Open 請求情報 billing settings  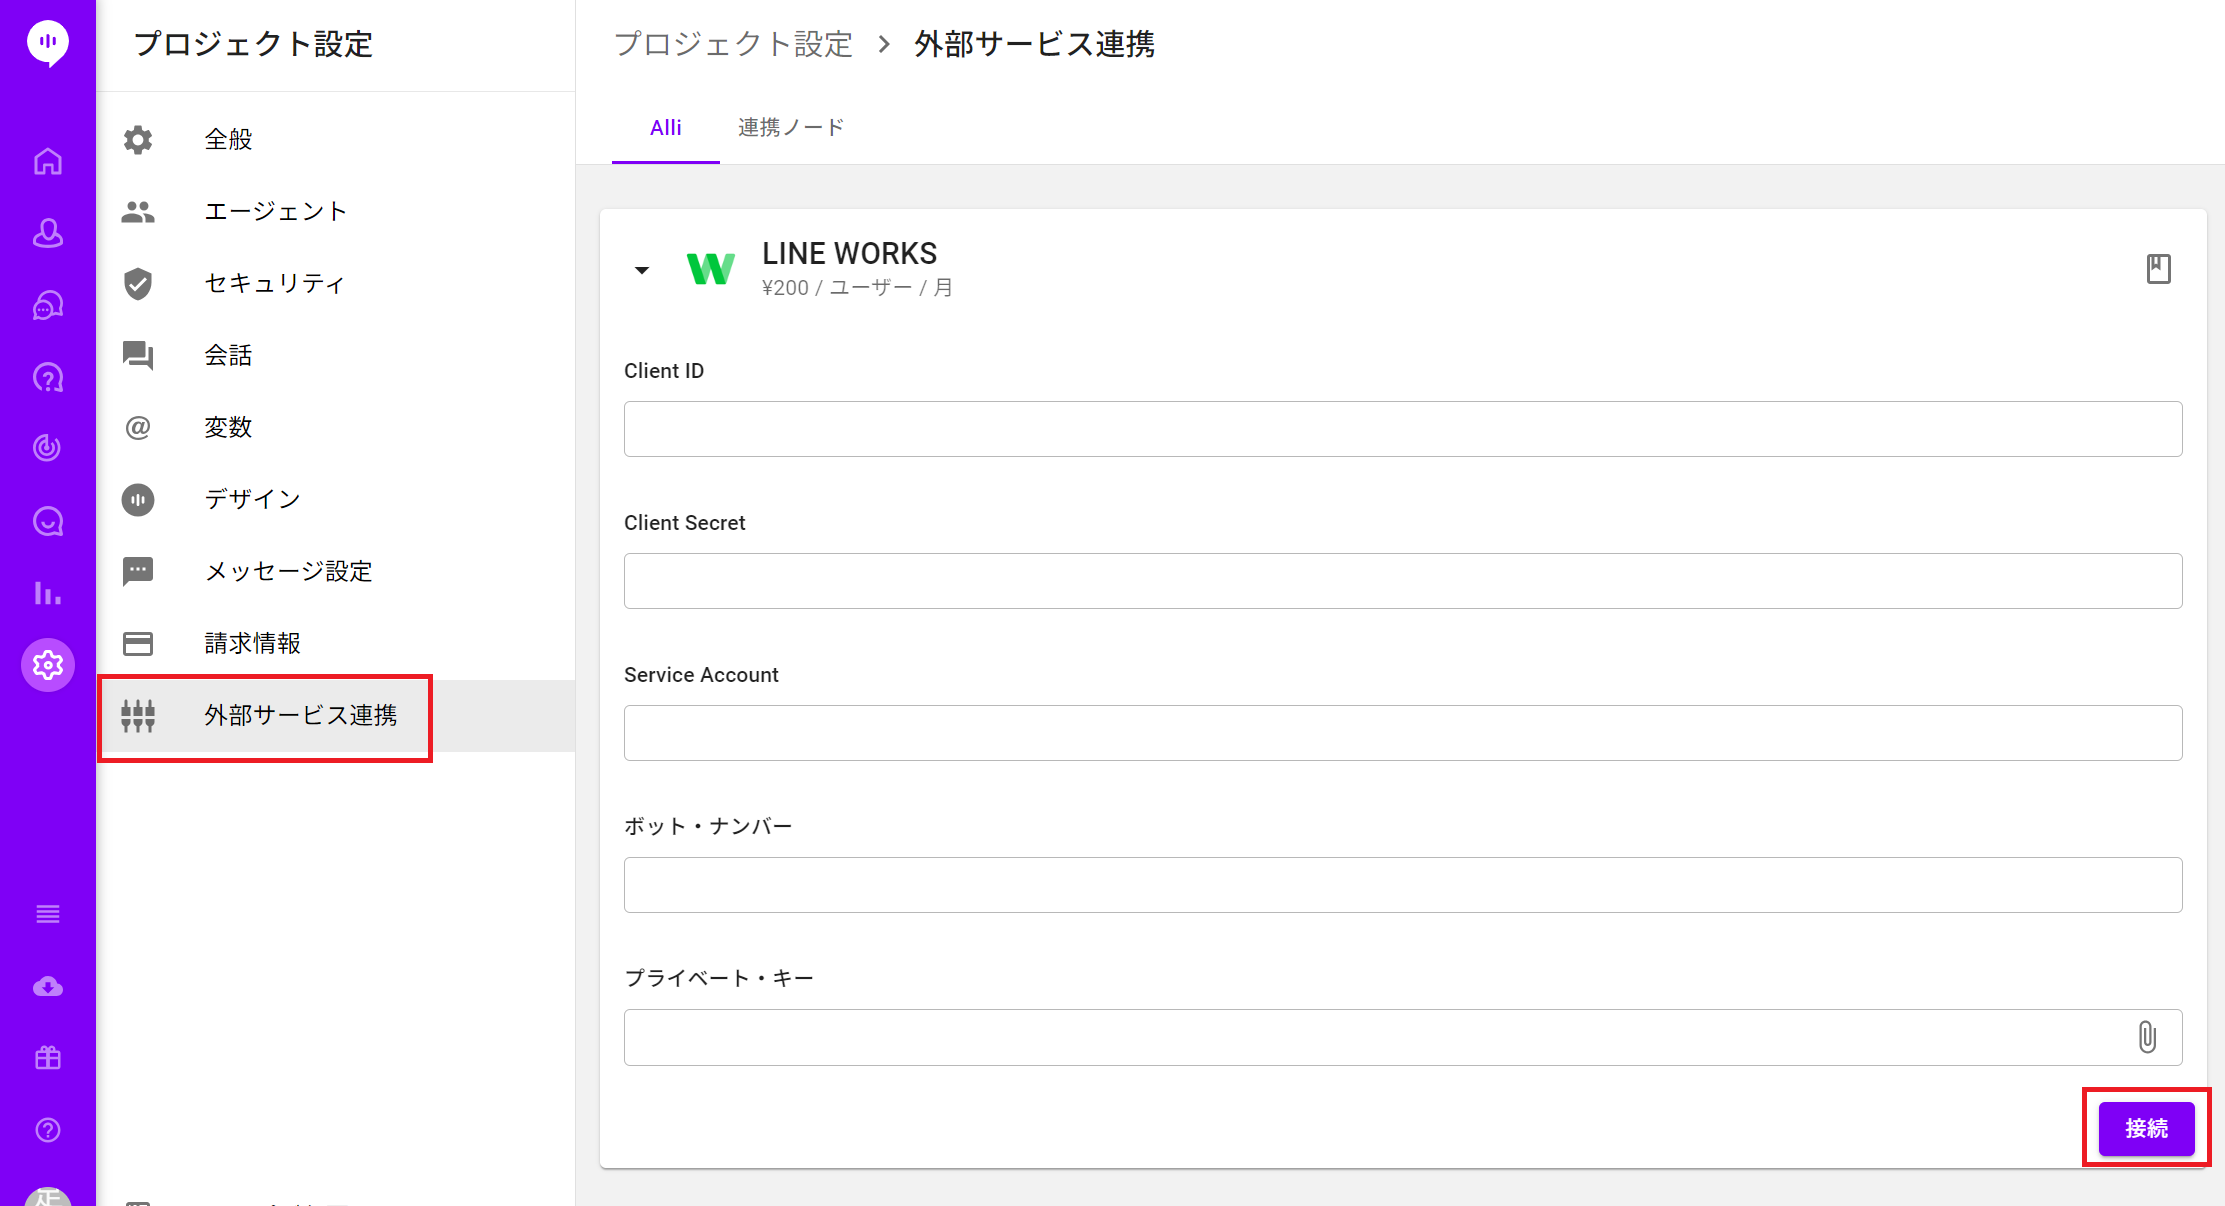pos(252,644)
